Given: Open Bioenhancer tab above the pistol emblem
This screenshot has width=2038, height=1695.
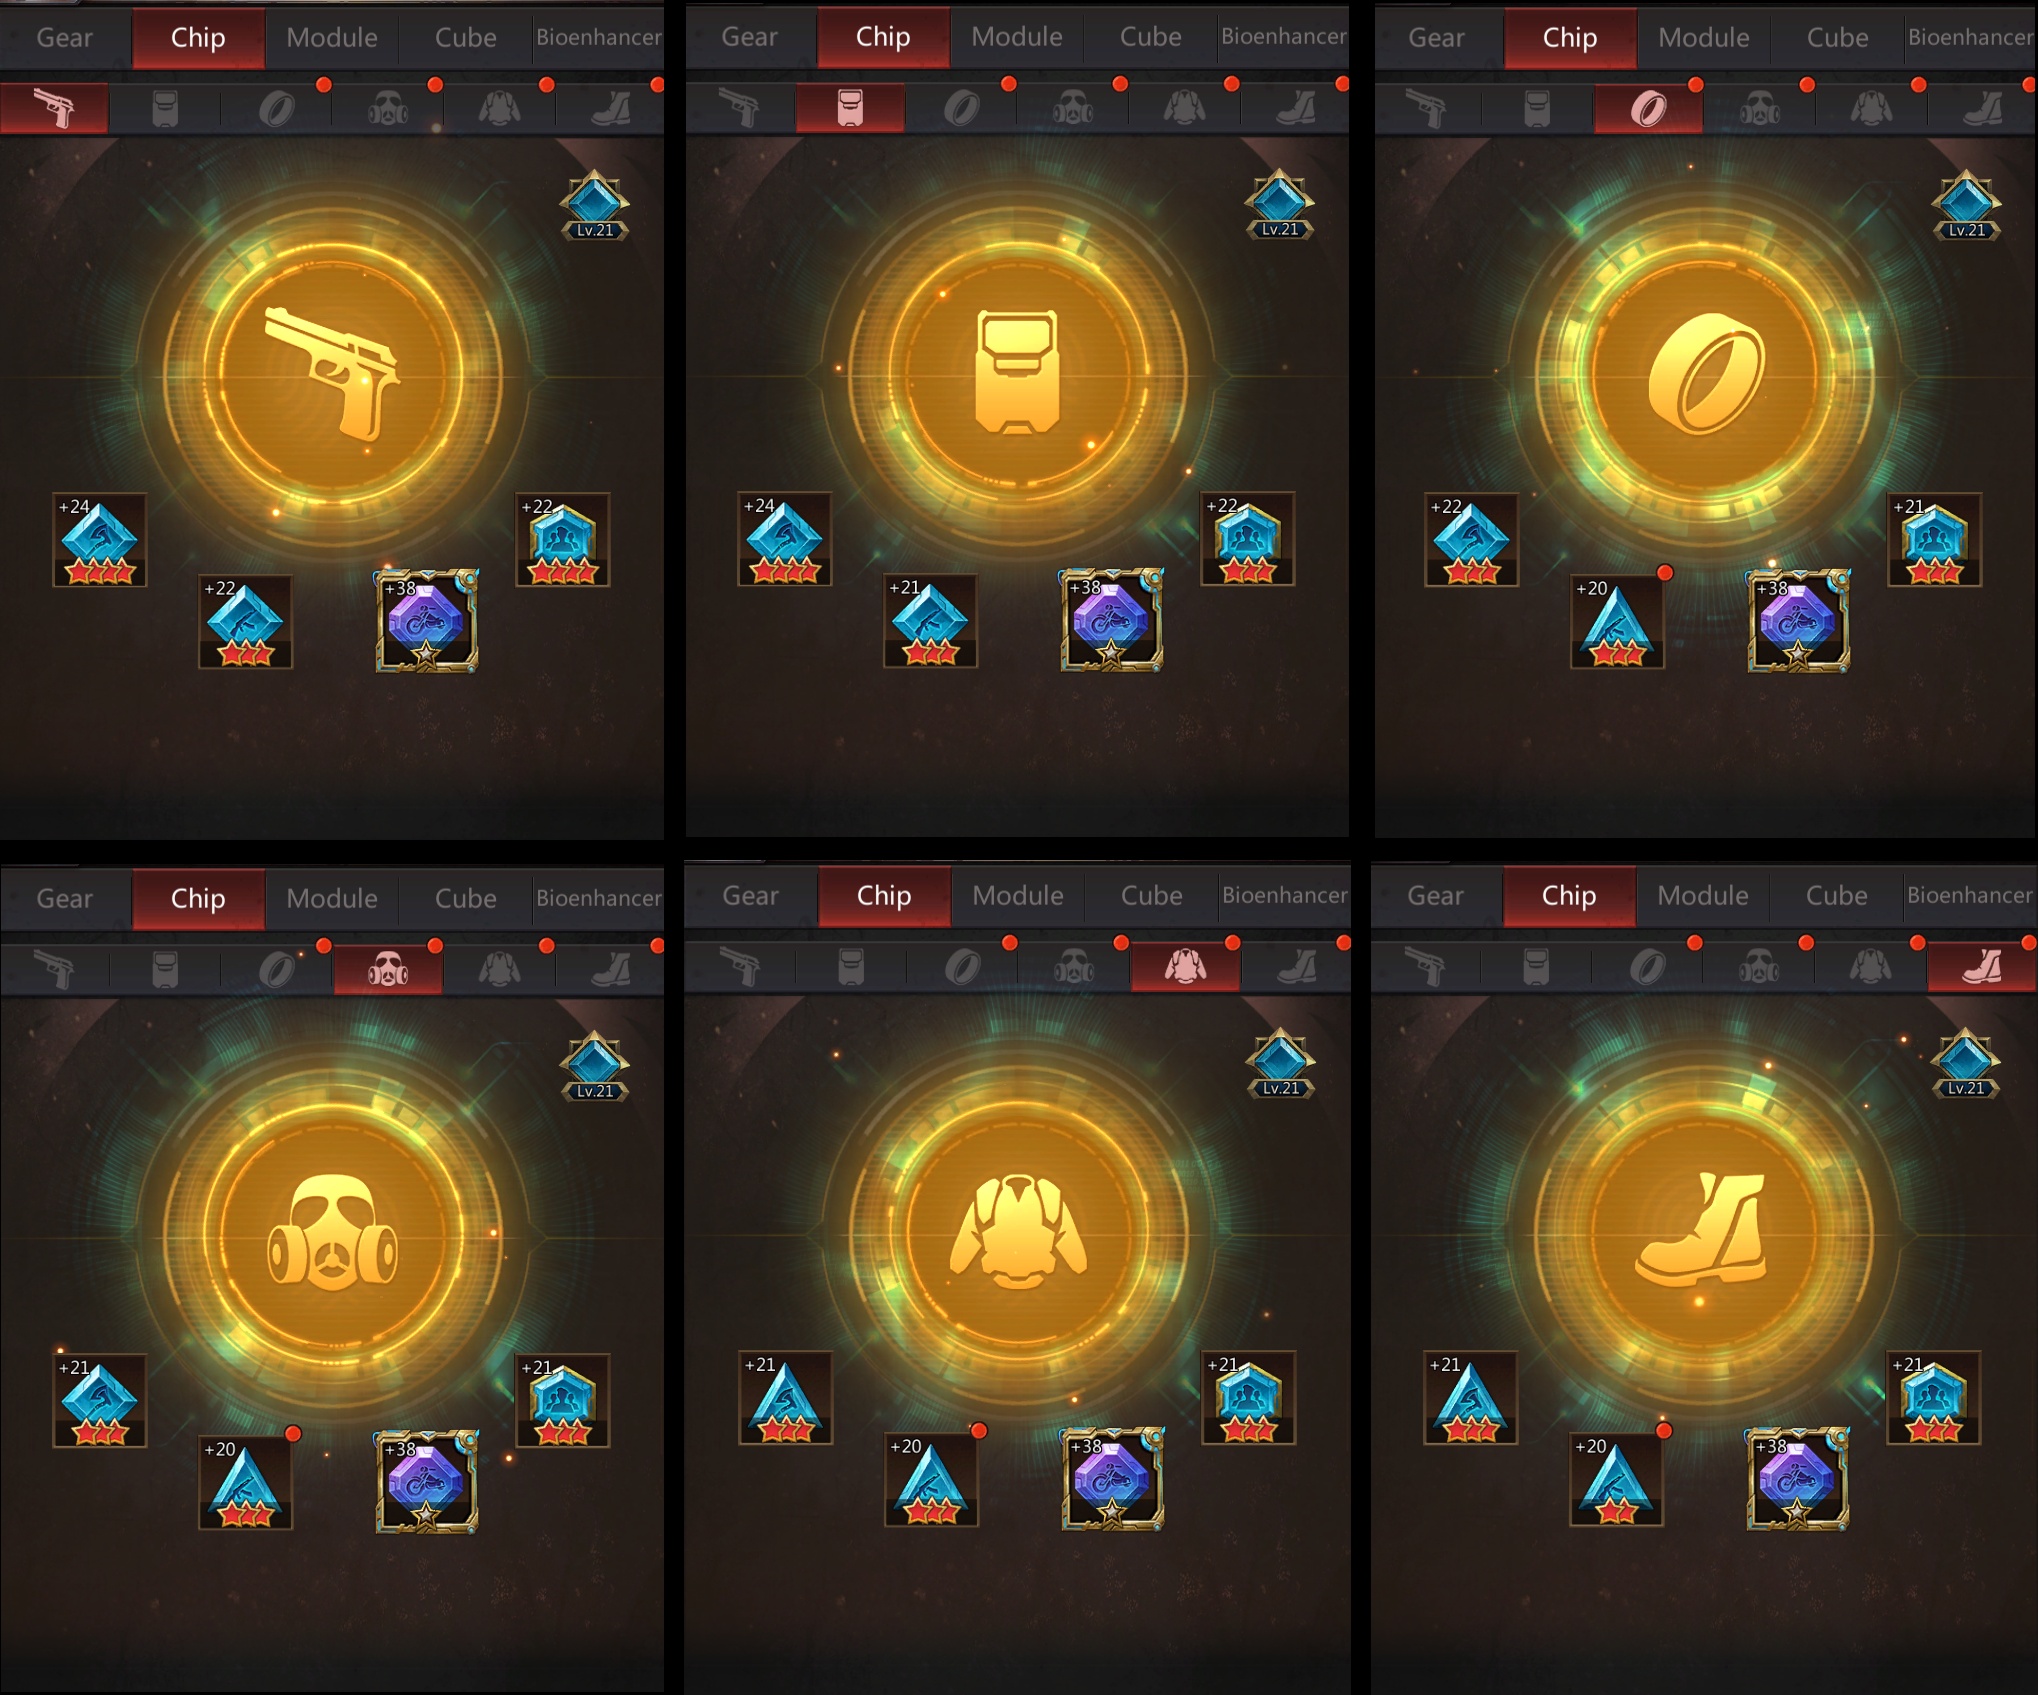Looking at the screenshot, I should (x=598, y=38).
